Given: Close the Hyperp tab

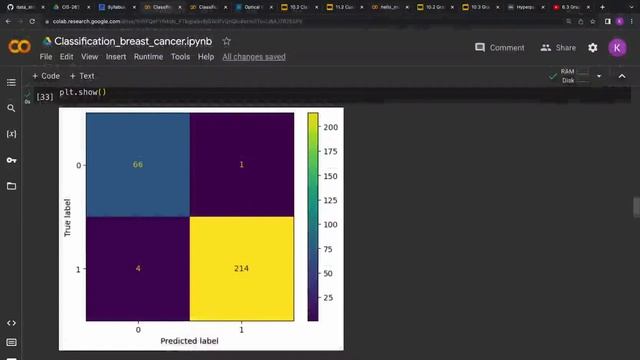Looking at the screenshot, I should [x=543, y=7].
